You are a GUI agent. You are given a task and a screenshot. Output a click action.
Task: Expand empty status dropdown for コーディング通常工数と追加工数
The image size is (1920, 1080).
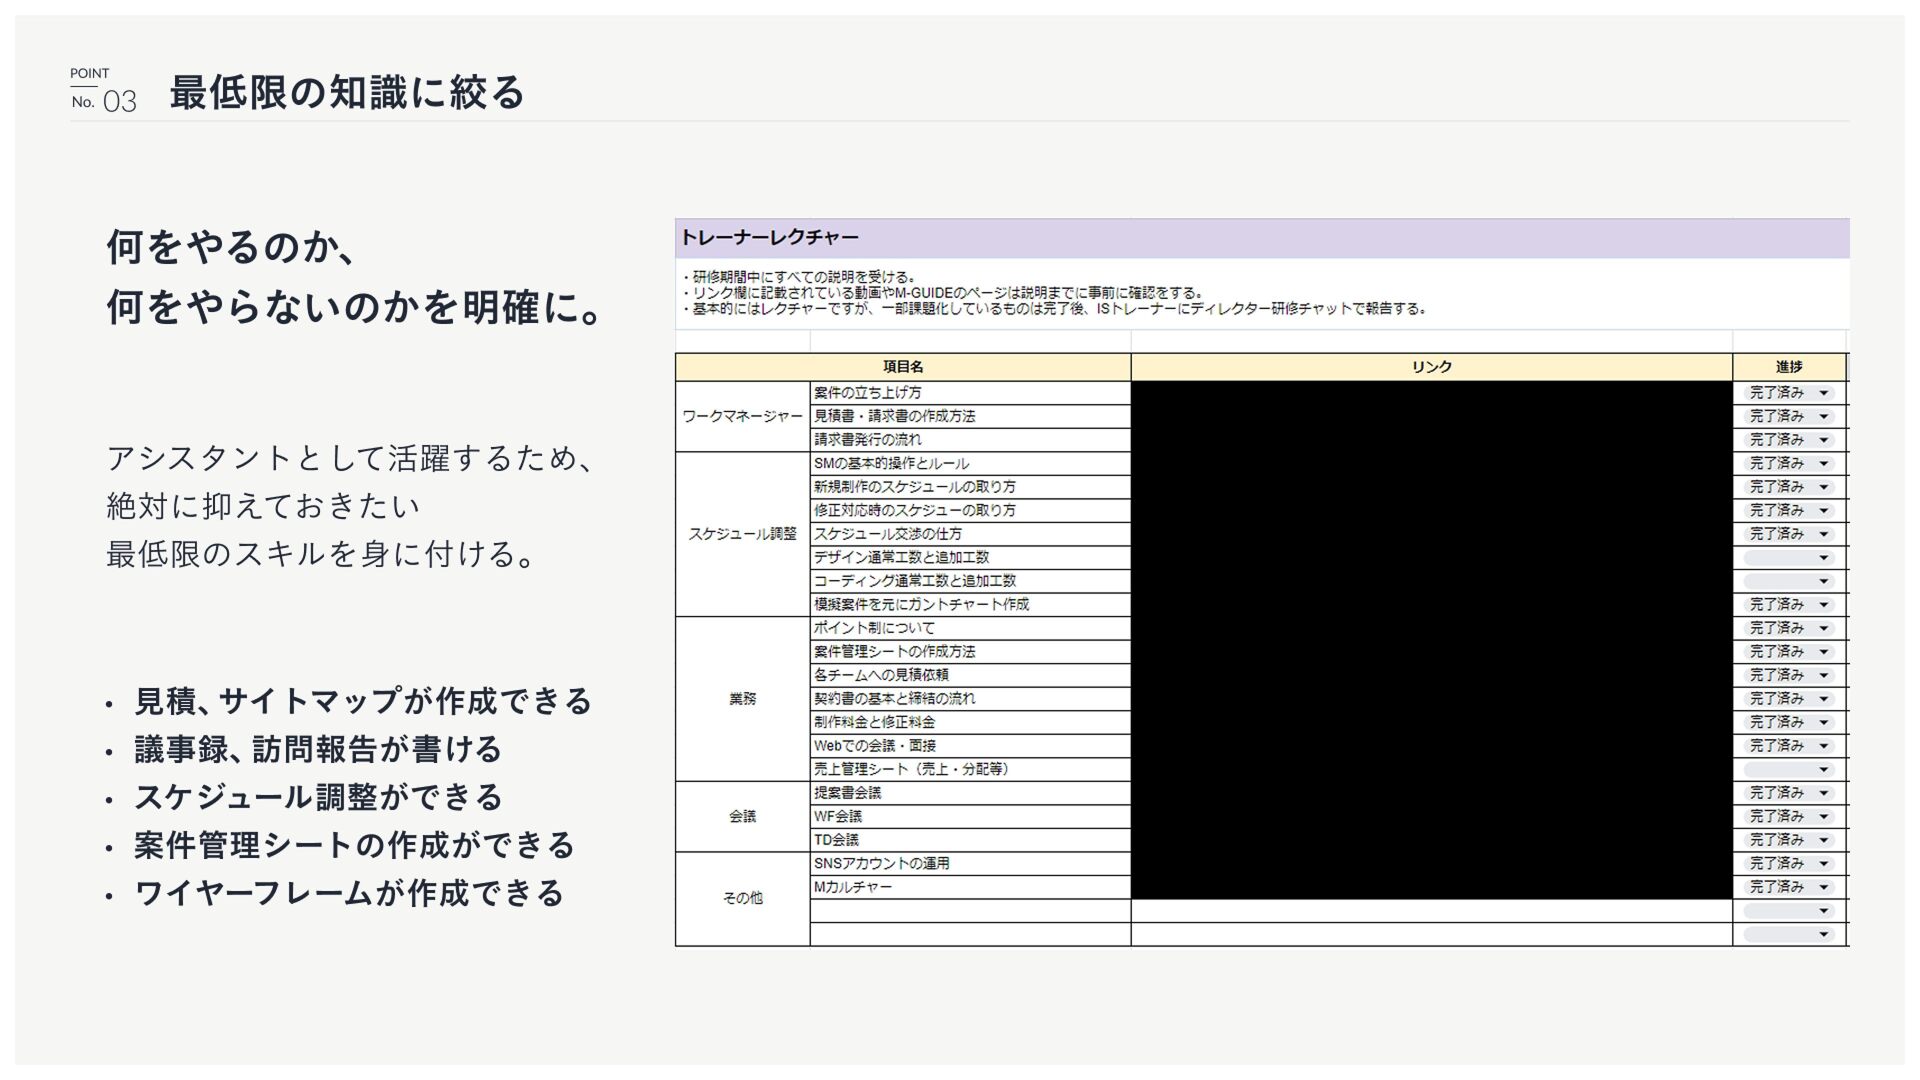point(1823,581)
